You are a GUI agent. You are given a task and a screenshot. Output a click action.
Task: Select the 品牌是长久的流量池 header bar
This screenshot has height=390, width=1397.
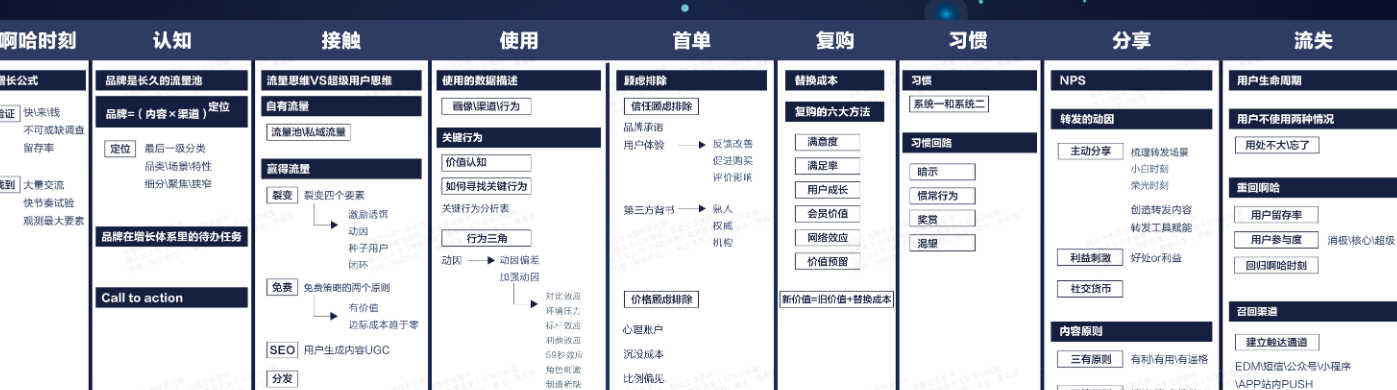(x=172, y=80)
